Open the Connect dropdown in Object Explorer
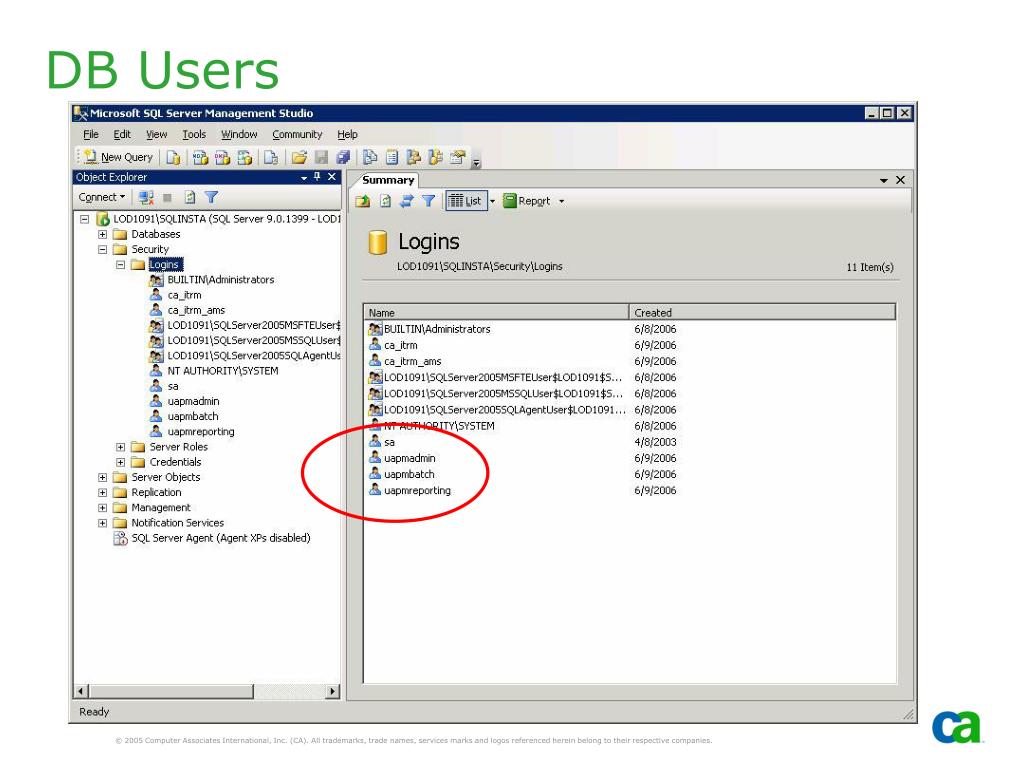 click(x=102, y=198)
